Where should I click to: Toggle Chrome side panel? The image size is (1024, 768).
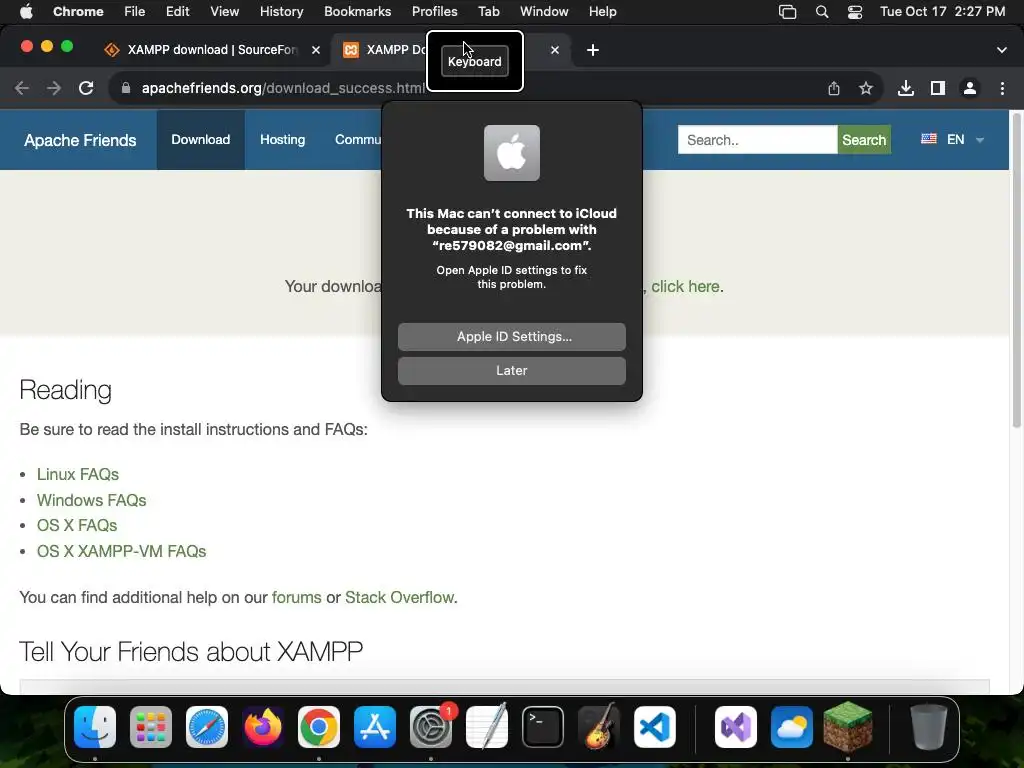(938, 88)
